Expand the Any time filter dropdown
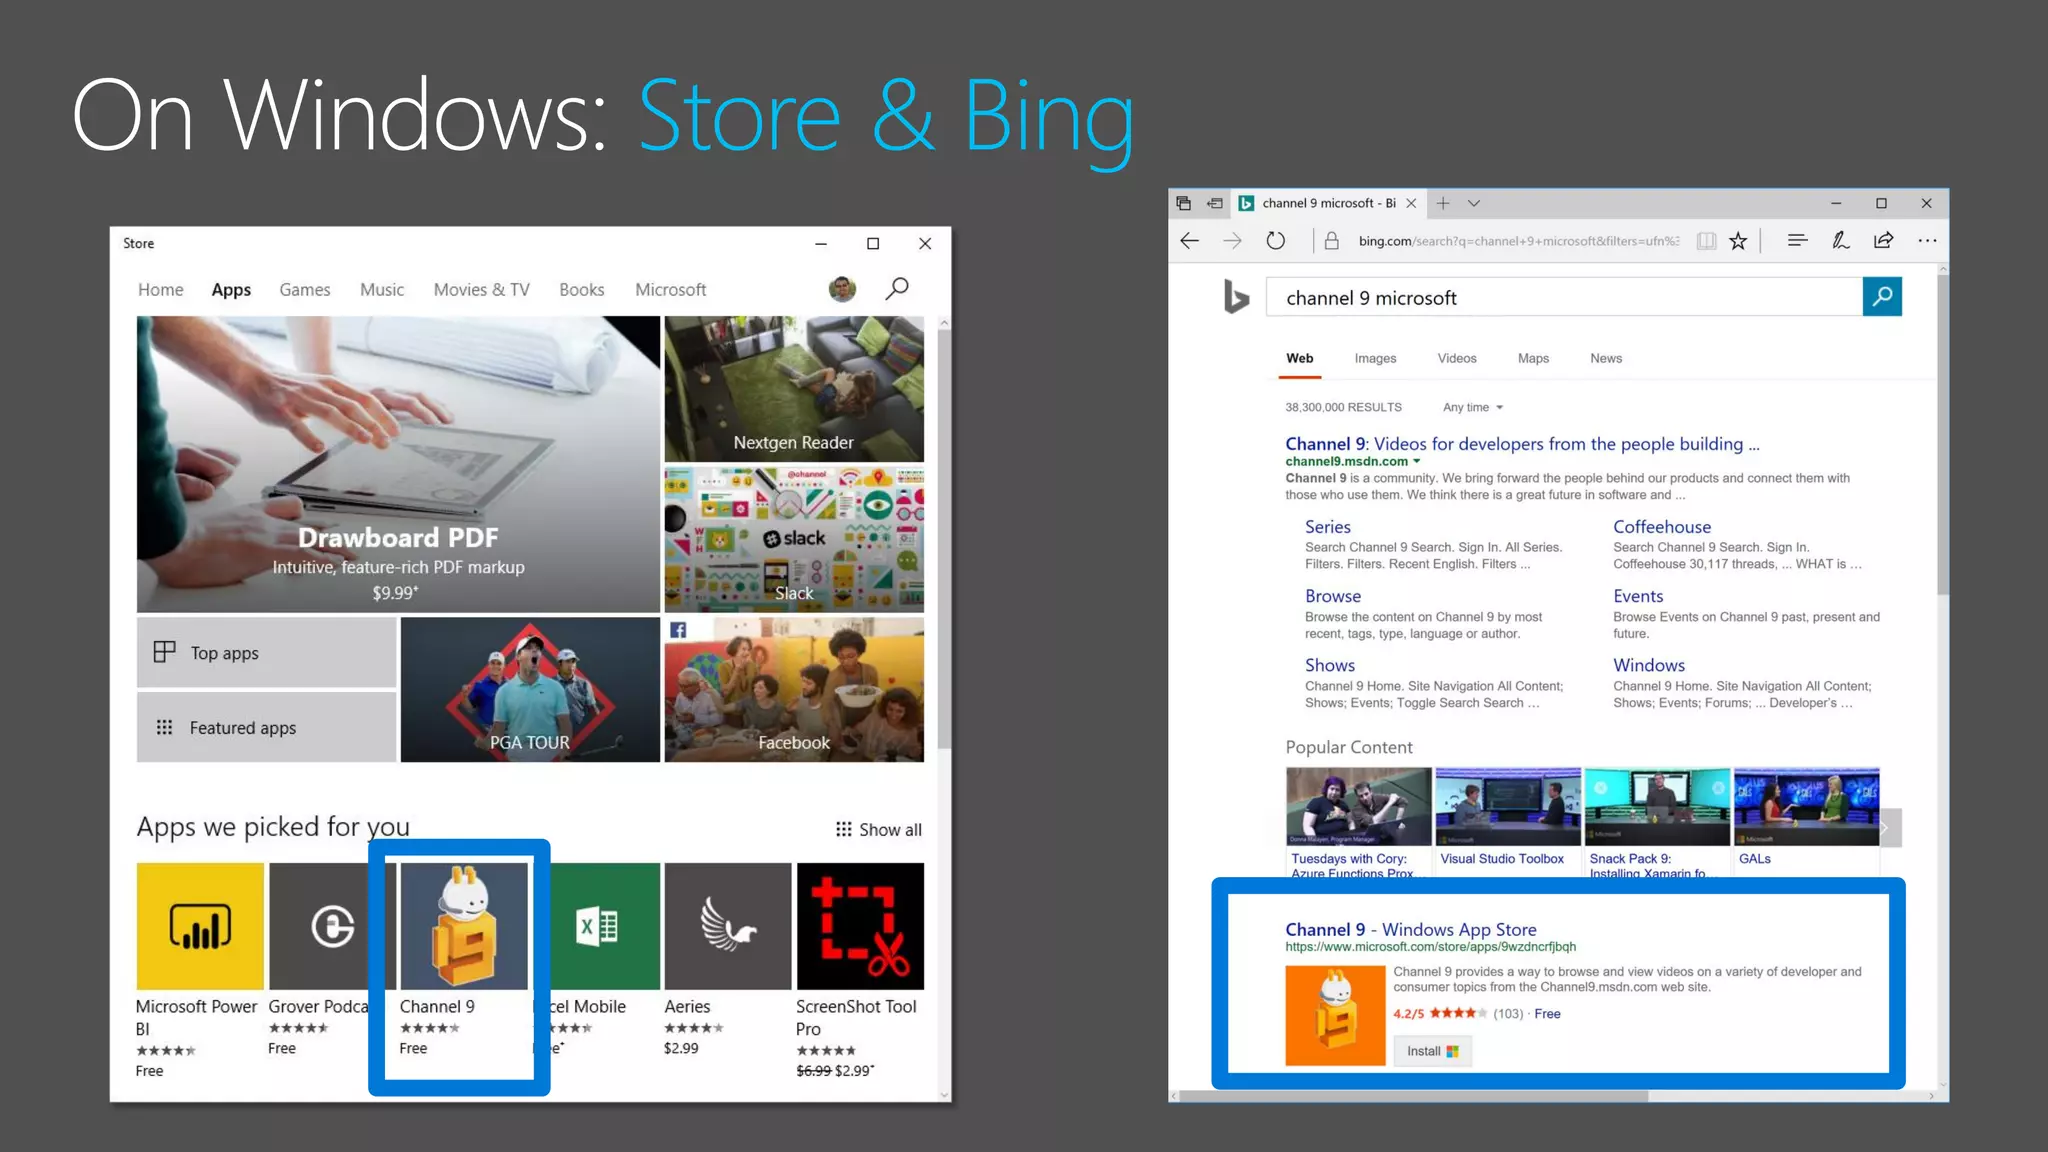Screen dimensions: 2048x1152 click(1473, 407)
